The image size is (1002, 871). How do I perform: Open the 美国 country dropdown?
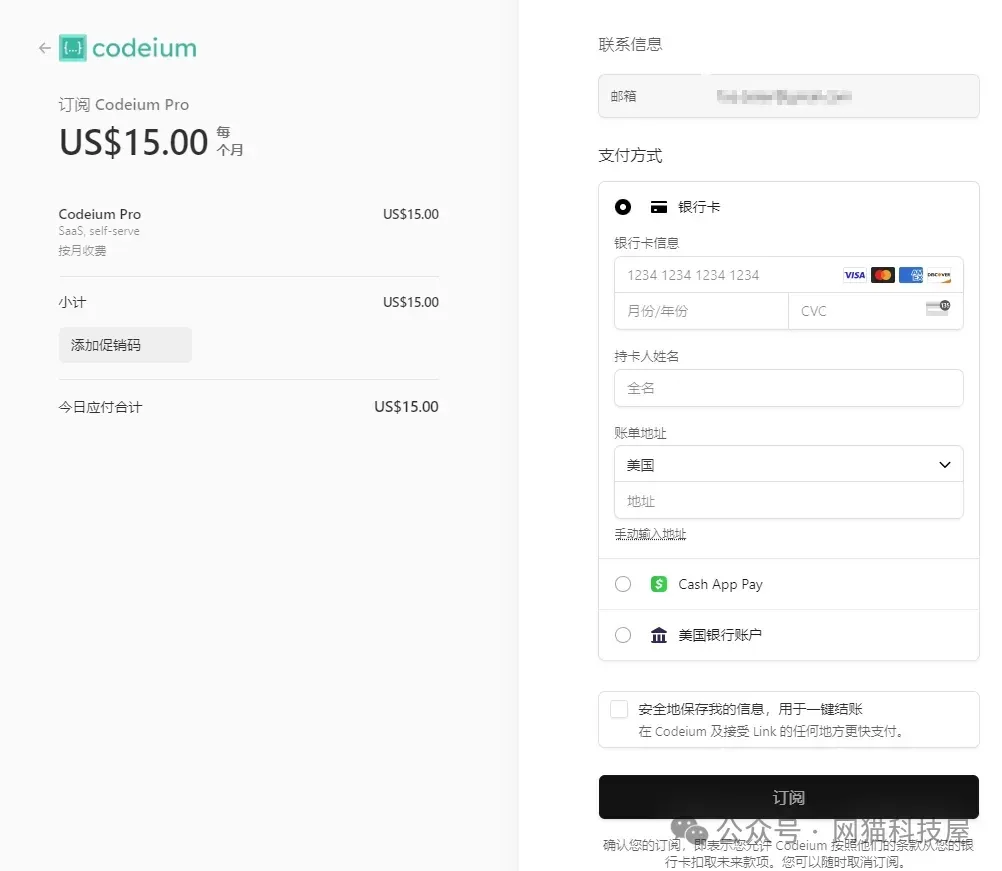coord(788,465)
